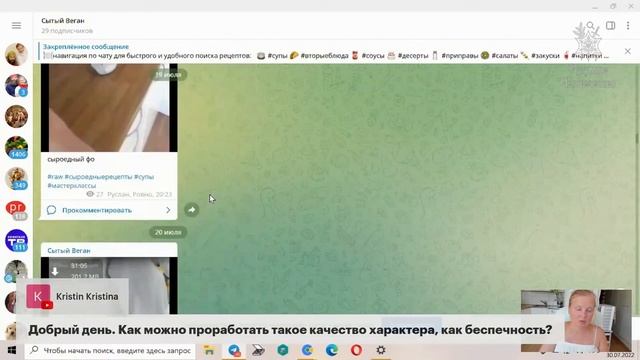Open the Windows Start menu
Screen dimensions: 640x360
pos(12,350)
